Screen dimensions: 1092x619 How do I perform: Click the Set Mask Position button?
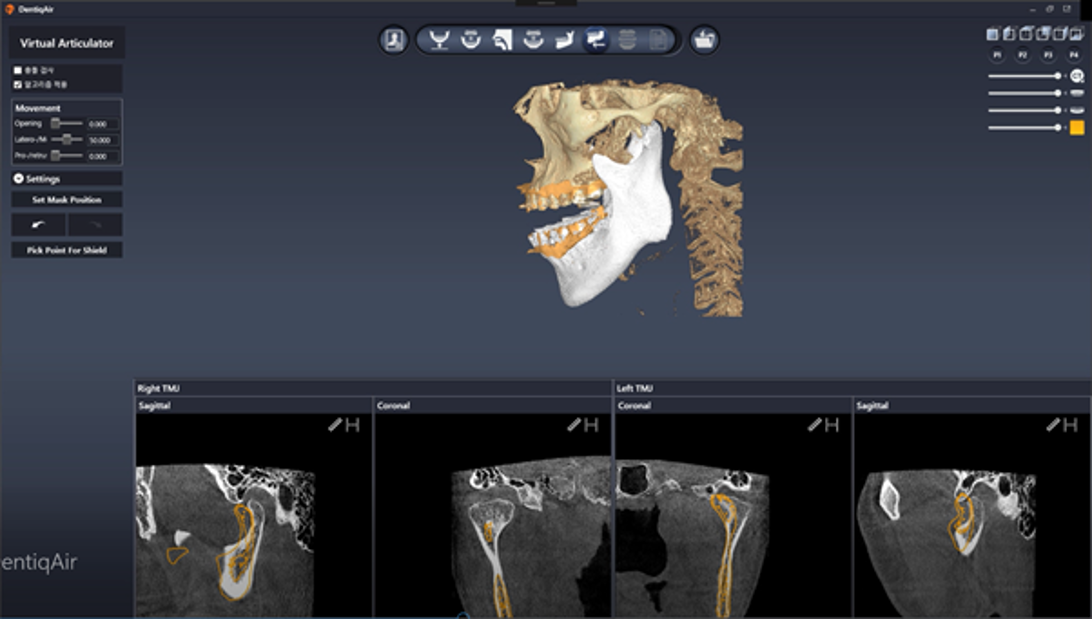(67, 200)
